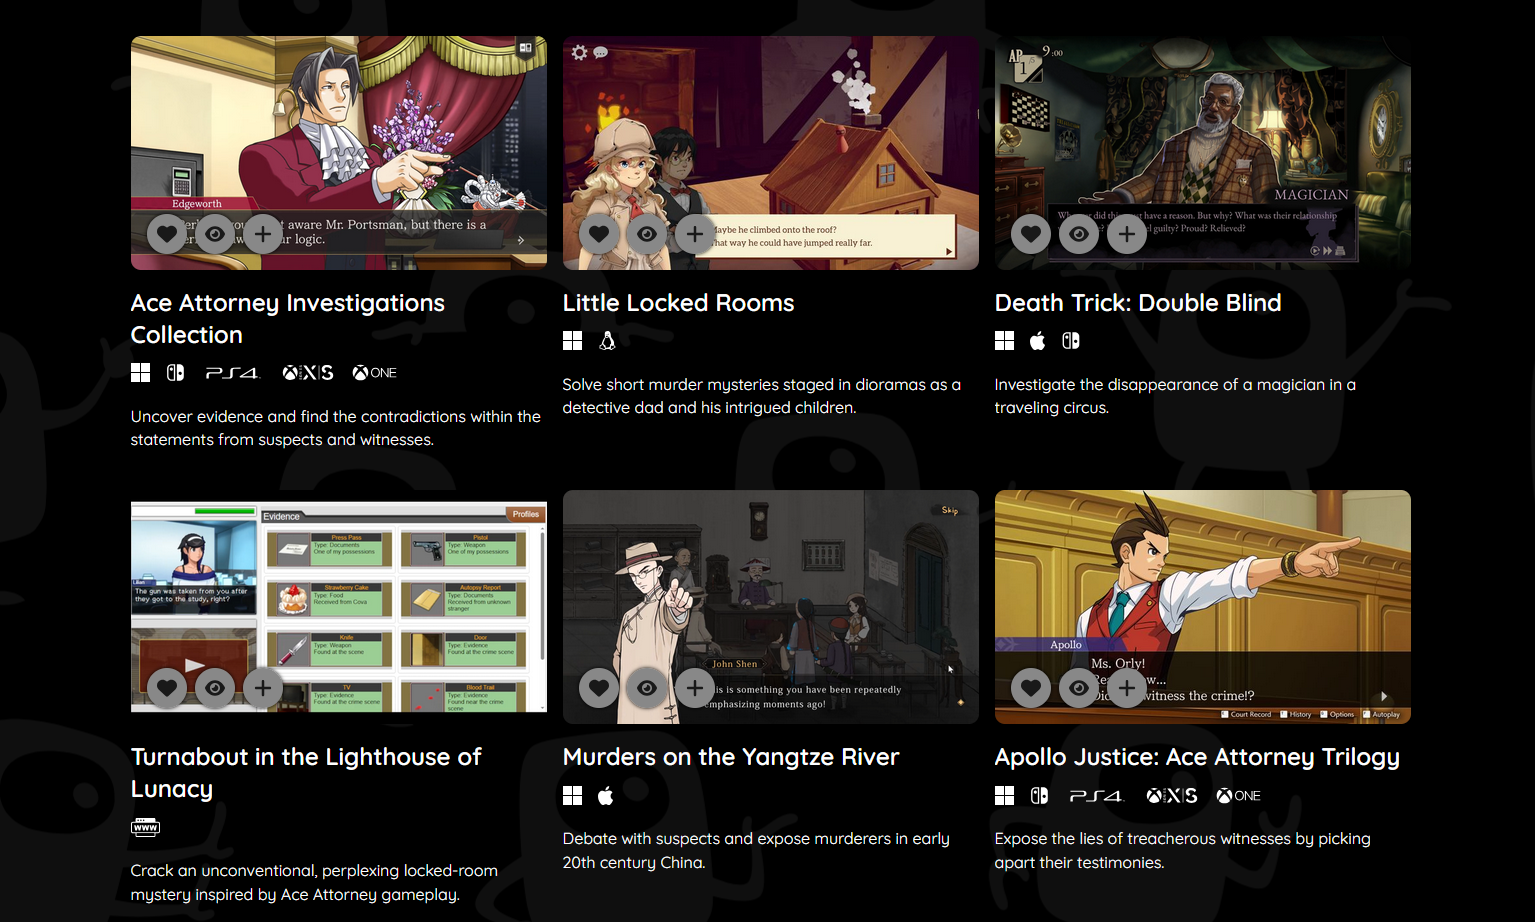Add Death Trick: Double Blind to list
This screenshot has height=922, width=1535.
[x=1127, y=234]
